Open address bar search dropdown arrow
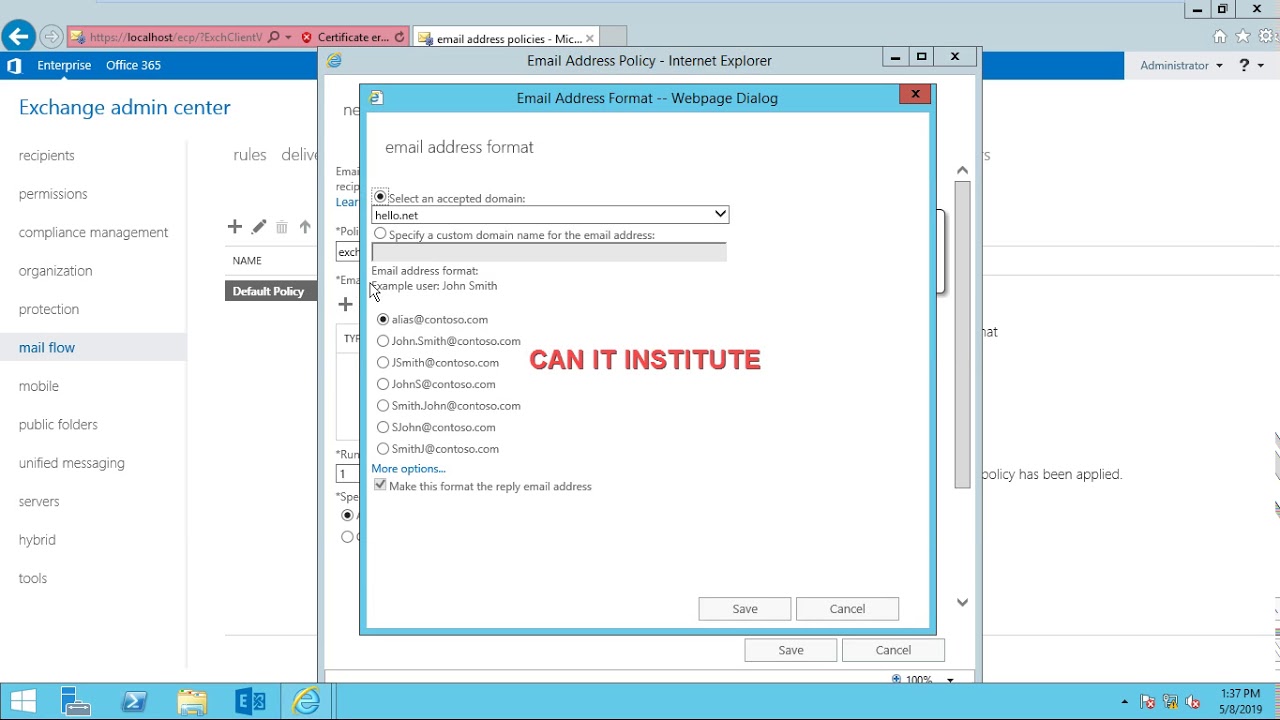The image size is (1280, 720). [x=289, y=37]
